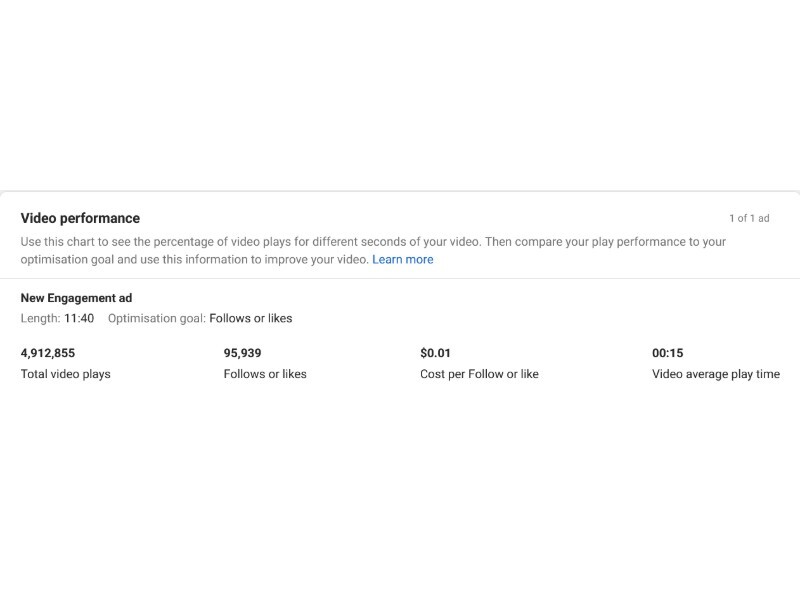
Task: Click the 1 of 1 ad indicator
Action: [748, 217]
